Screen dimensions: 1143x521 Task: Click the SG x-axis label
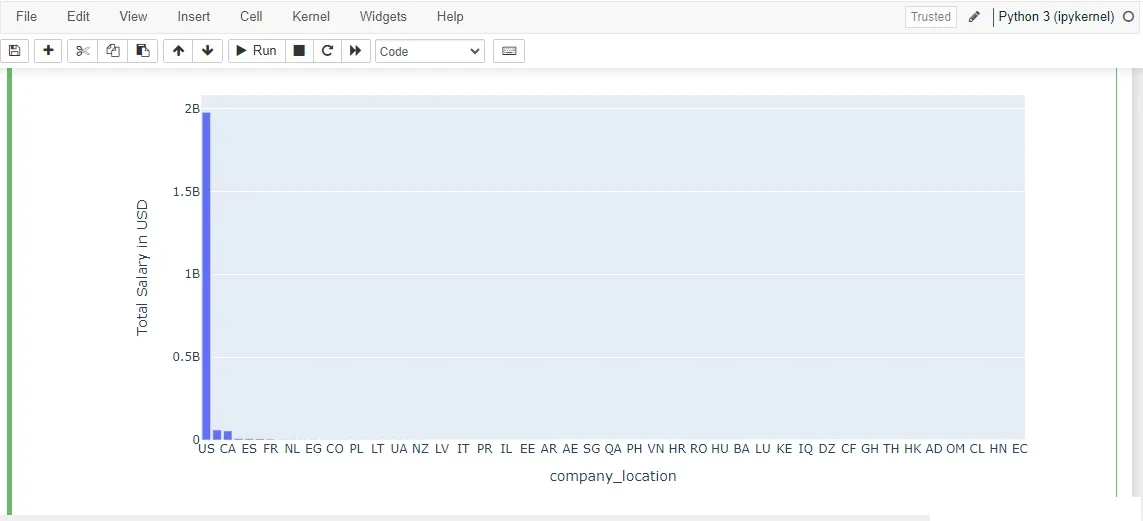tap(591, 449)
